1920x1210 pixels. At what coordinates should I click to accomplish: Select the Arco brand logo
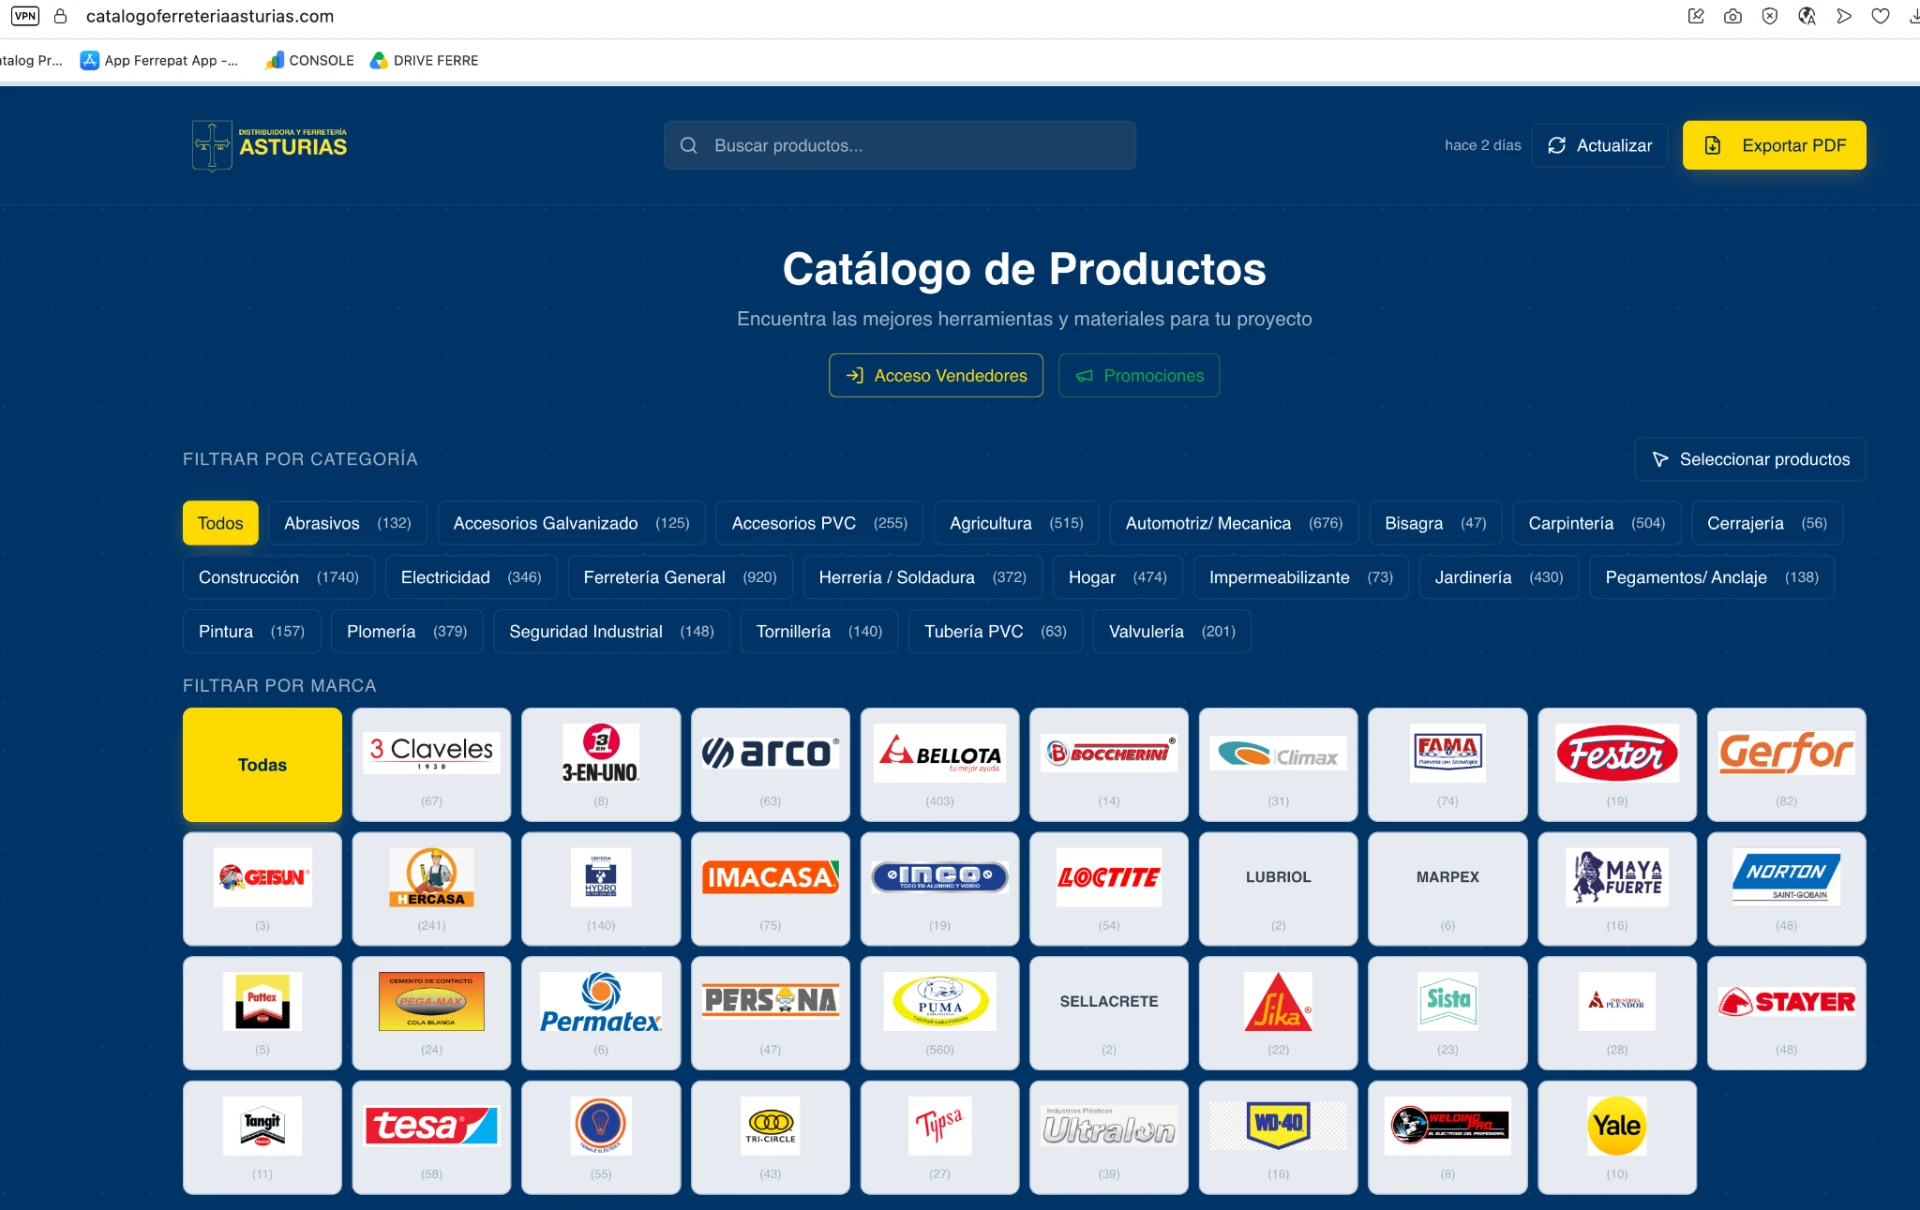coord(770,764)
